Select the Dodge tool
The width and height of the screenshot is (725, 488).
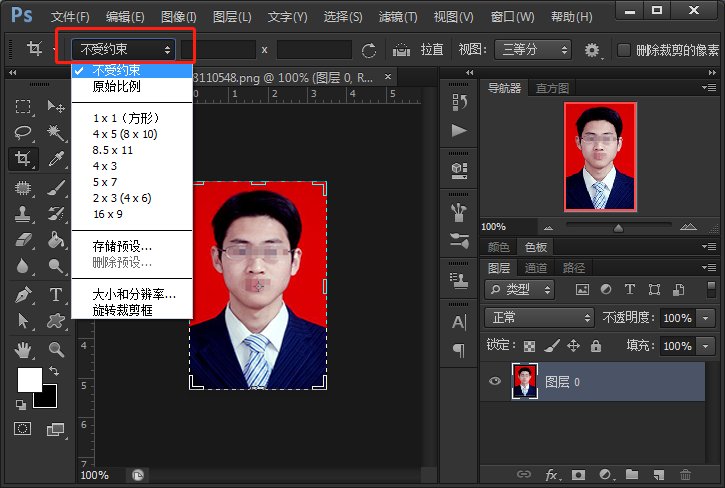56,266
